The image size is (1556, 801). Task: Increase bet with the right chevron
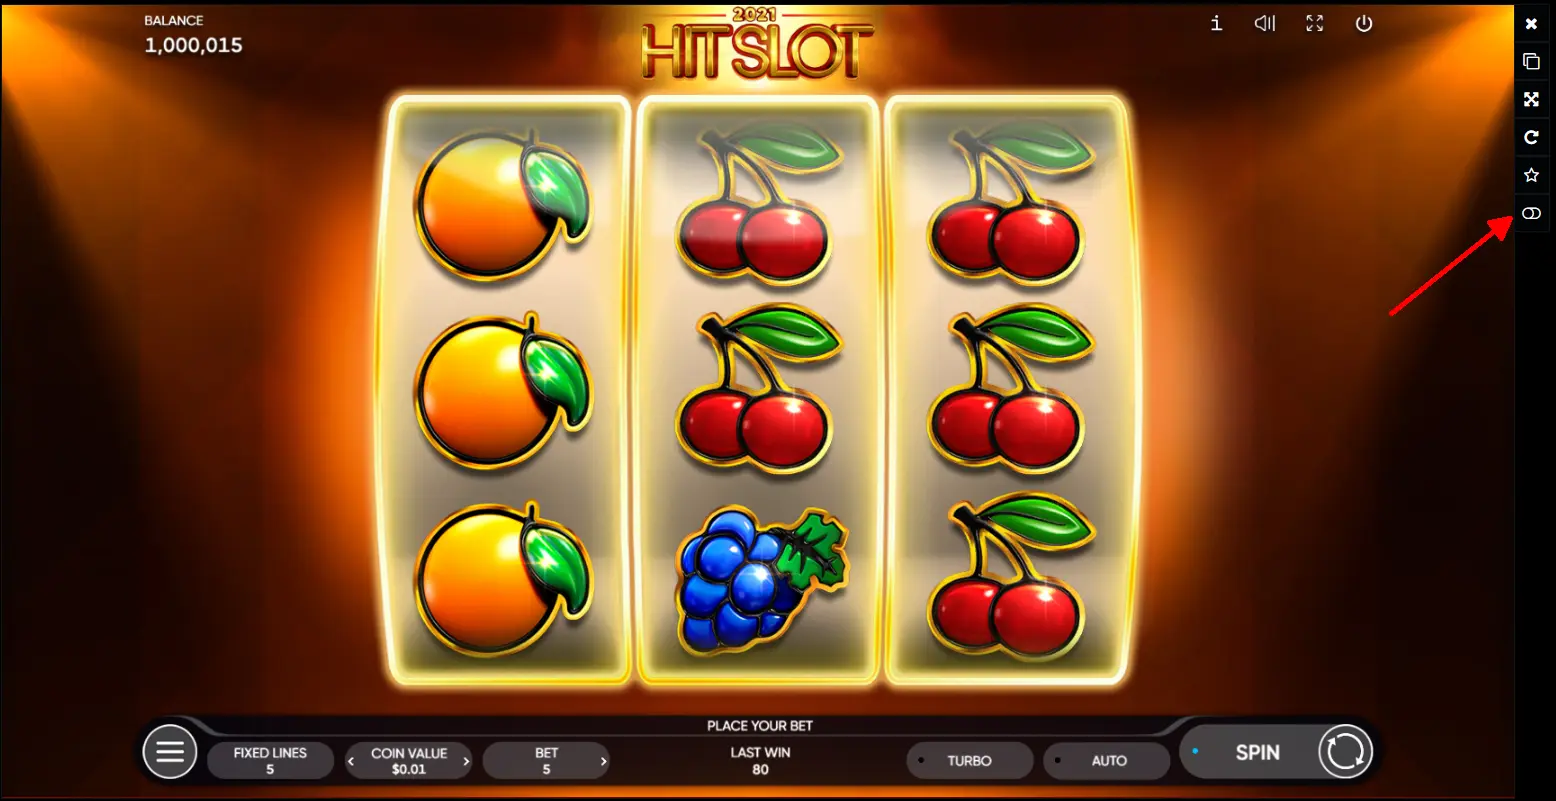(x=603, y=761)
